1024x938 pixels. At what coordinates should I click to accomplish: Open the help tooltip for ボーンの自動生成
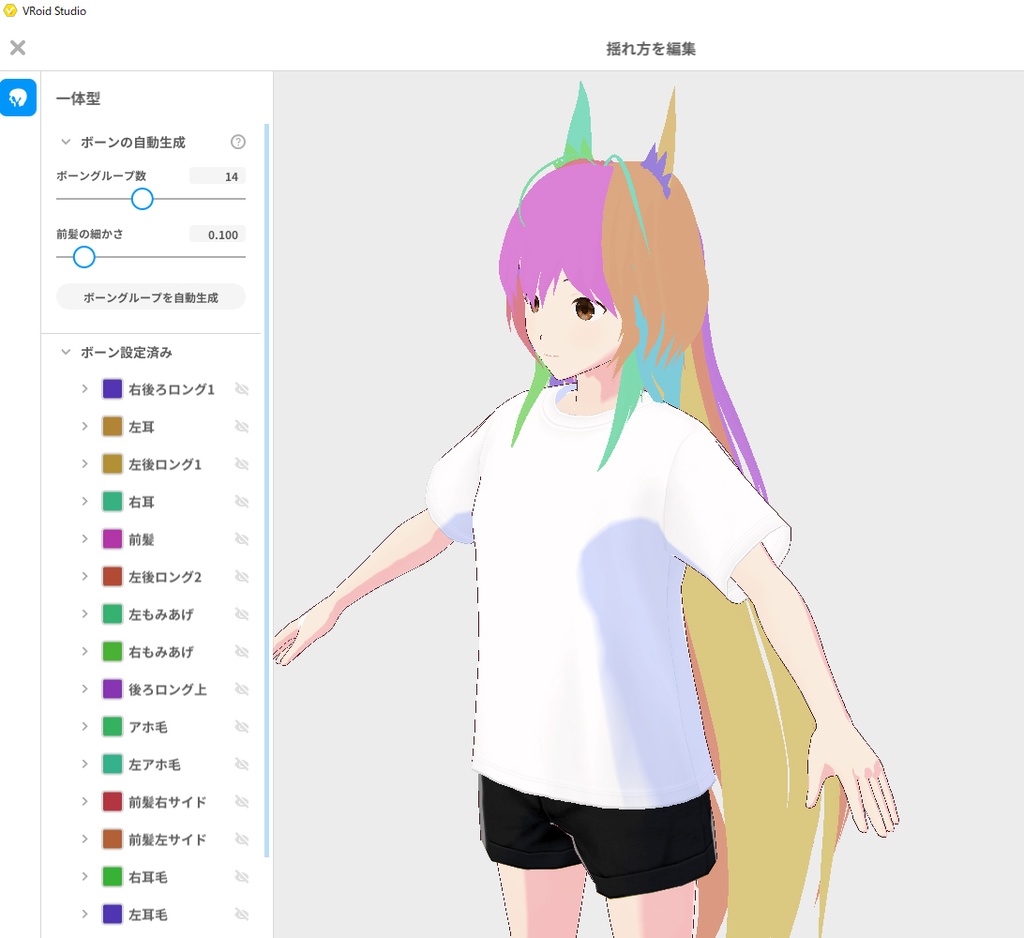[237, 142]
